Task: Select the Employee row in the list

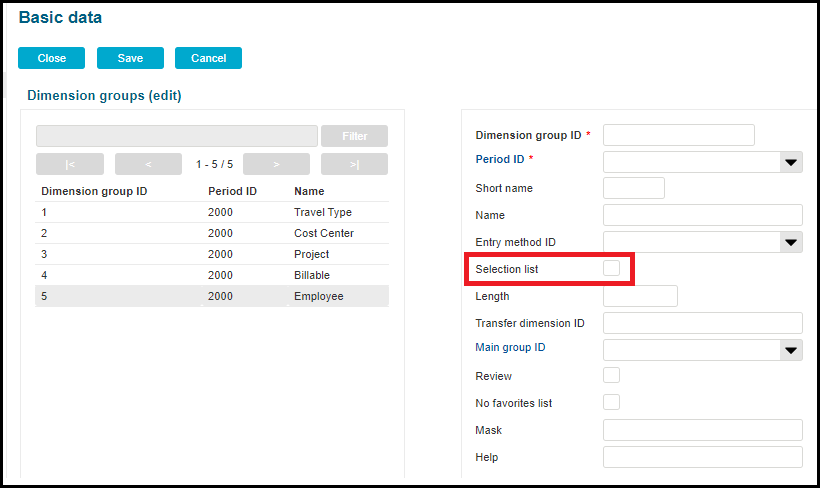Action: point(212,296)
